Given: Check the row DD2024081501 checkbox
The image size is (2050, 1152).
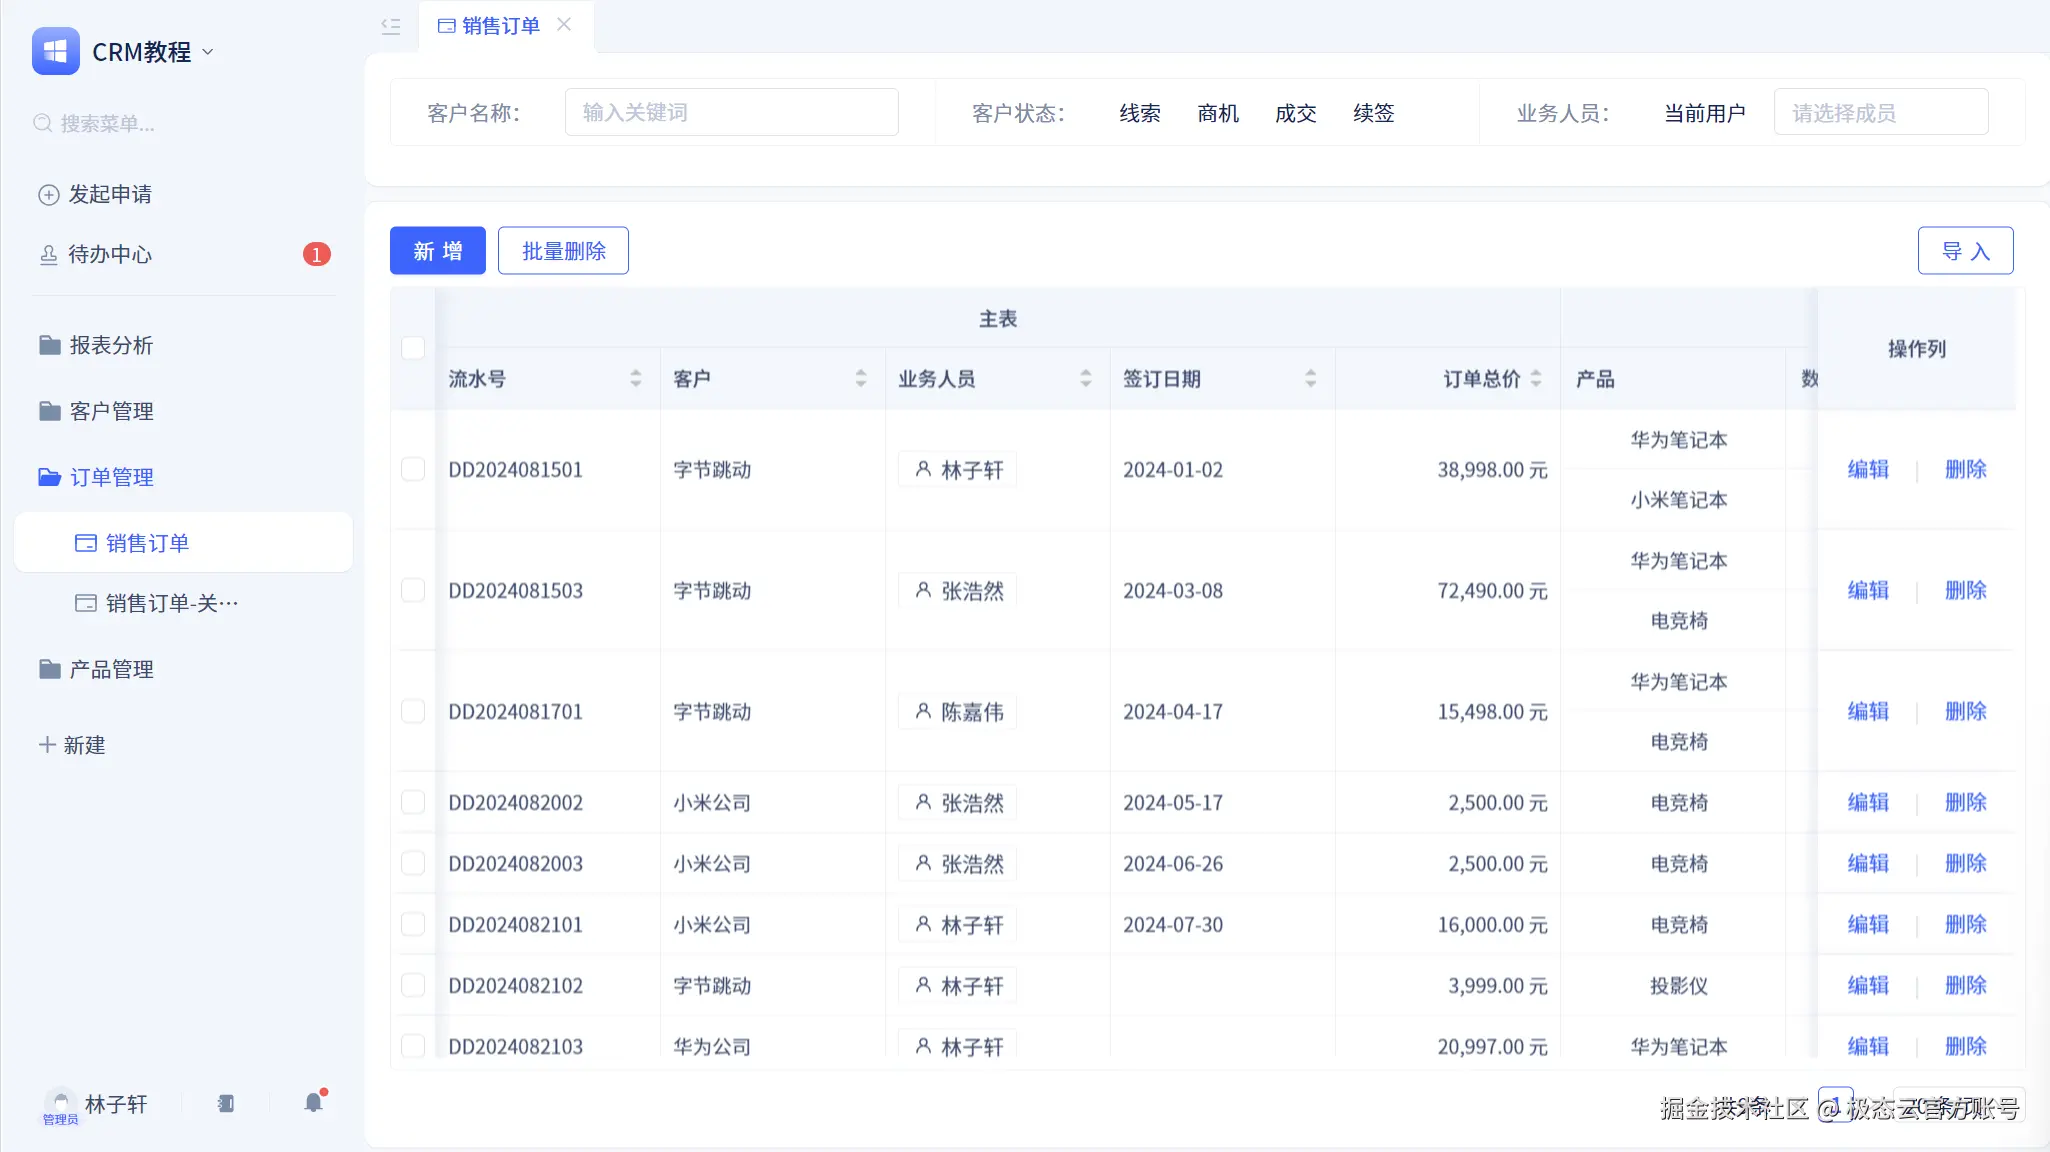Looking at the screenshot, I should click(x=413, y=469).
